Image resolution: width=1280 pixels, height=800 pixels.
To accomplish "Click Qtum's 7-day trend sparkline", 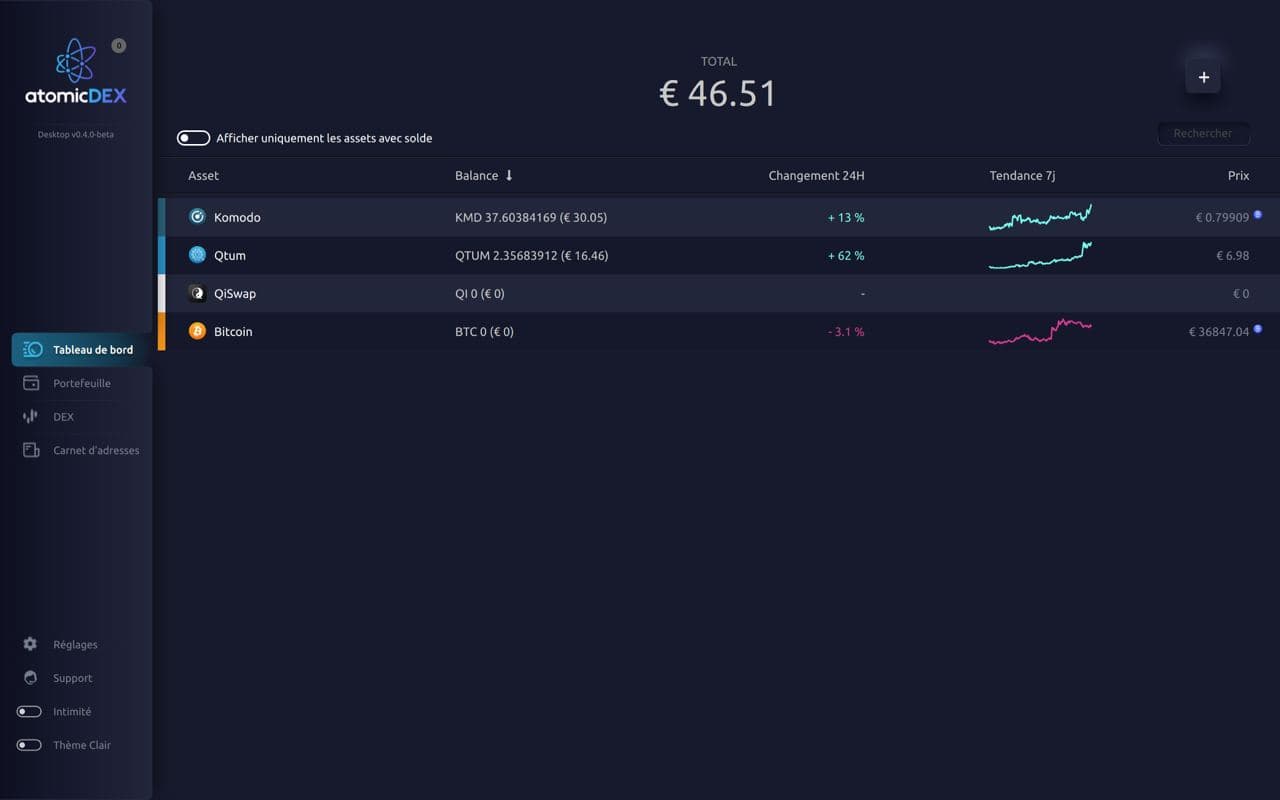I will point(1040,255).
